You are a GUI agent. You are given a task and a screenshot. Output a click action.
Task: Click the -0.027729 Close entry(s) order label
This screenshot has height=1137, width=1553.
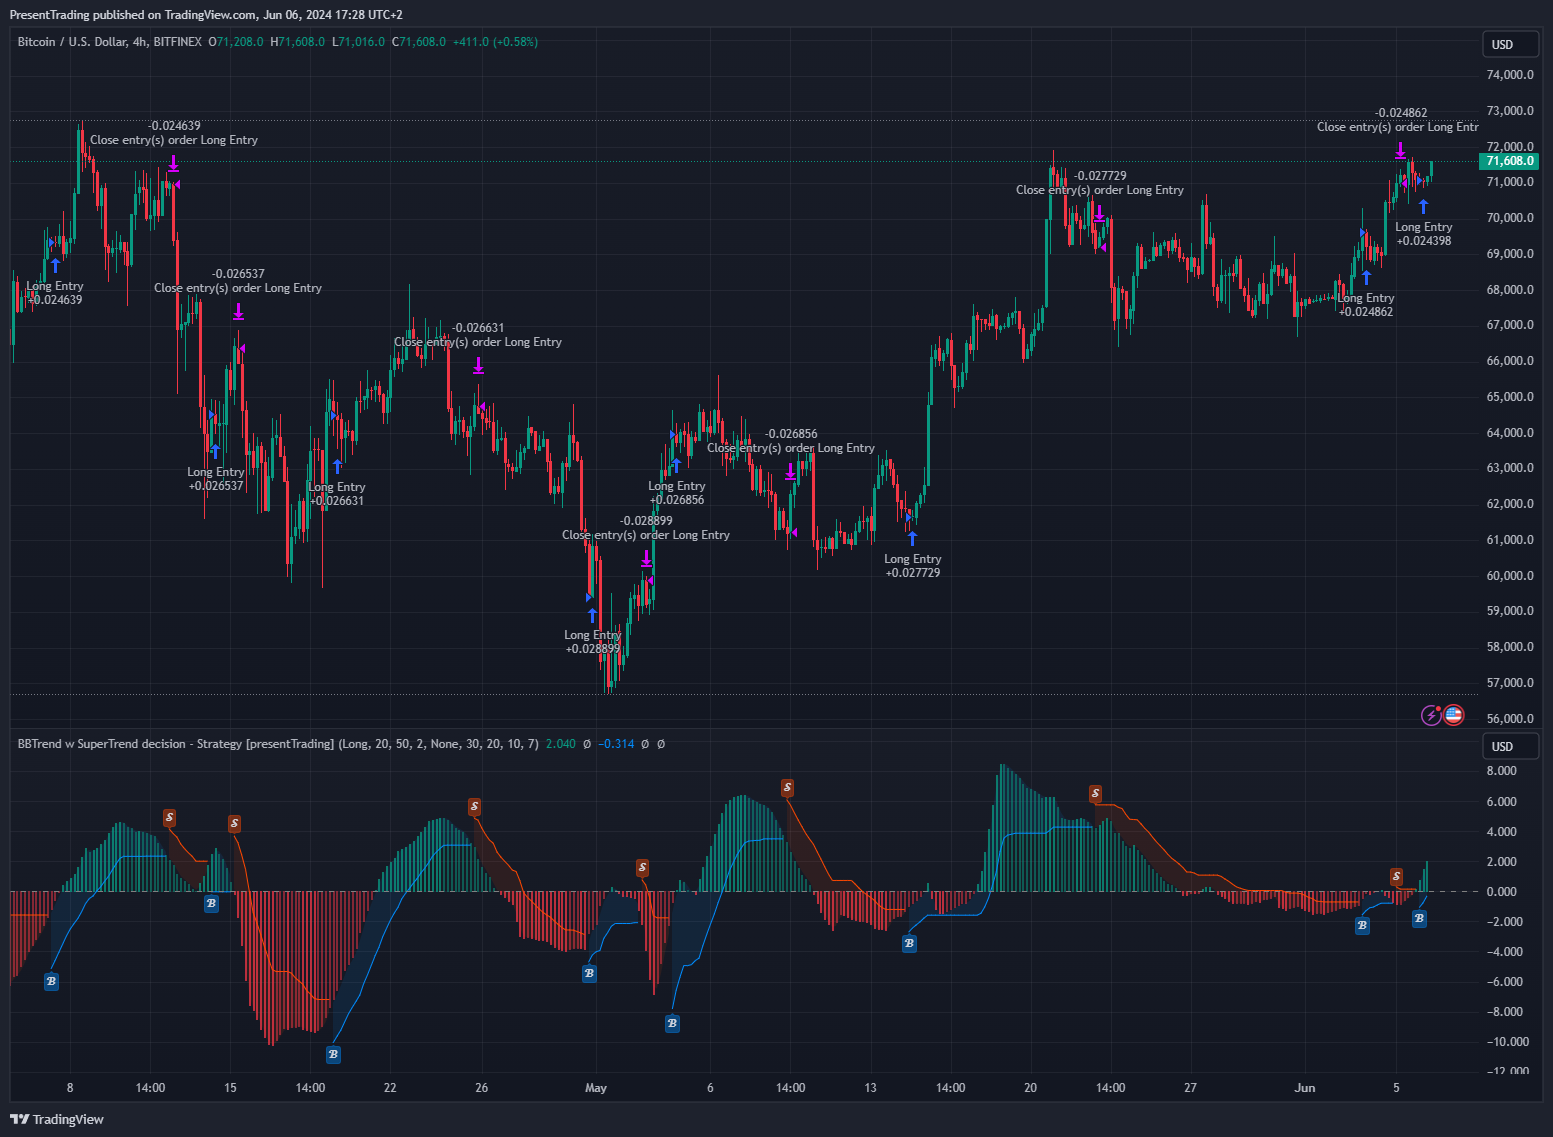point(1100,183)
